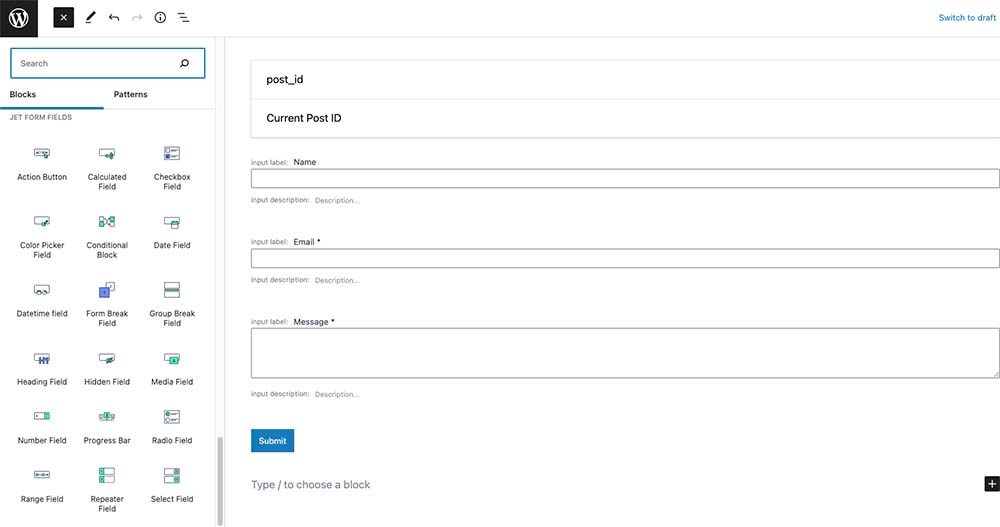This screenshot has height=527, width=1000.
Task: Click the Undo arrow
Action: pyautogui.click(x=114, y=18)
